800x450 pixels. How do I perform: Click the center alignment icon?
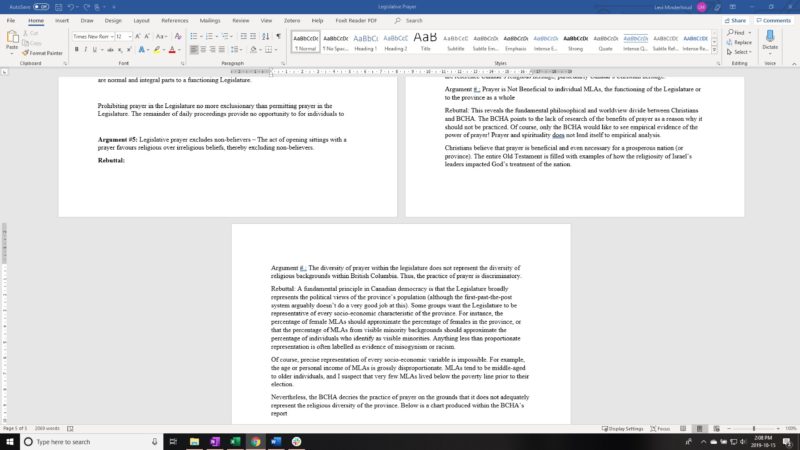click(204, 49)
